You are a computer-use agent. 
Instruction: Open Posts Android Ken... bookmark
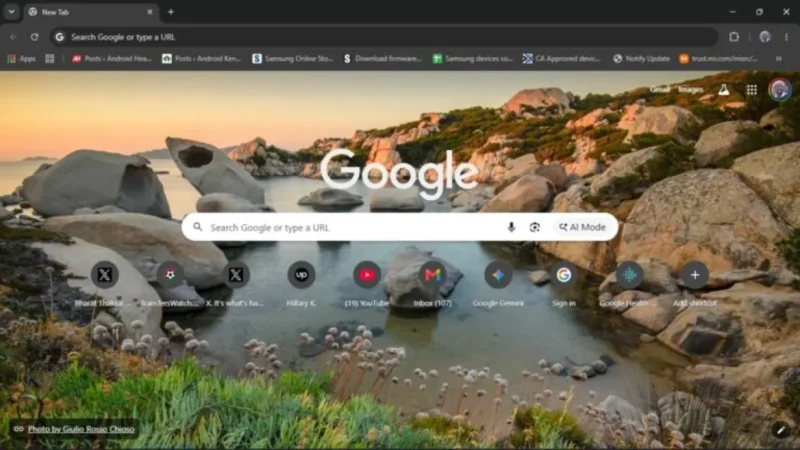click(202, 59)
